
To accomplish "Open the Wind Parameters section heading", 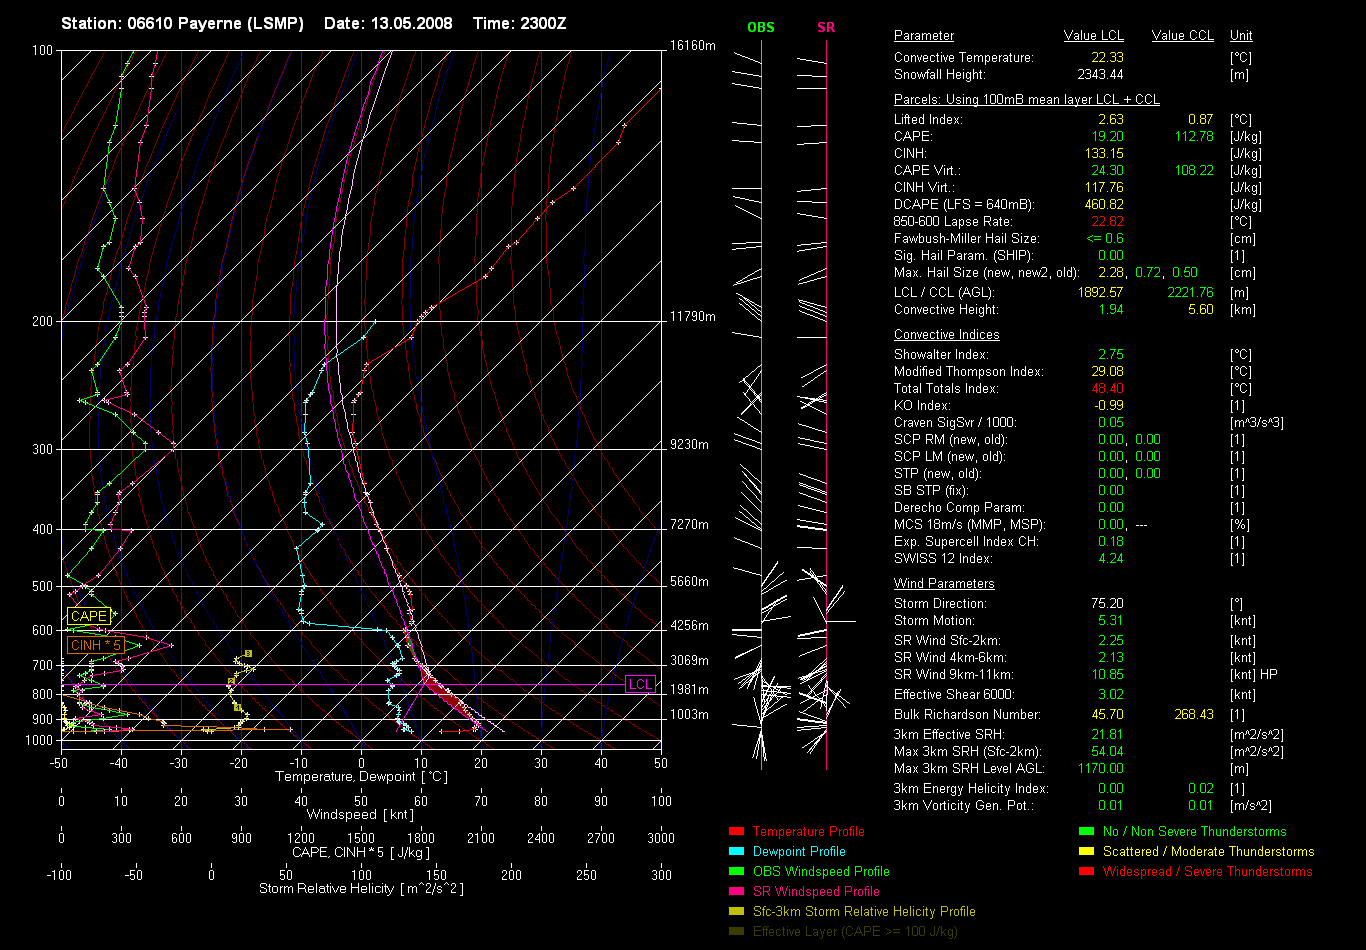I will pos(944,583).
